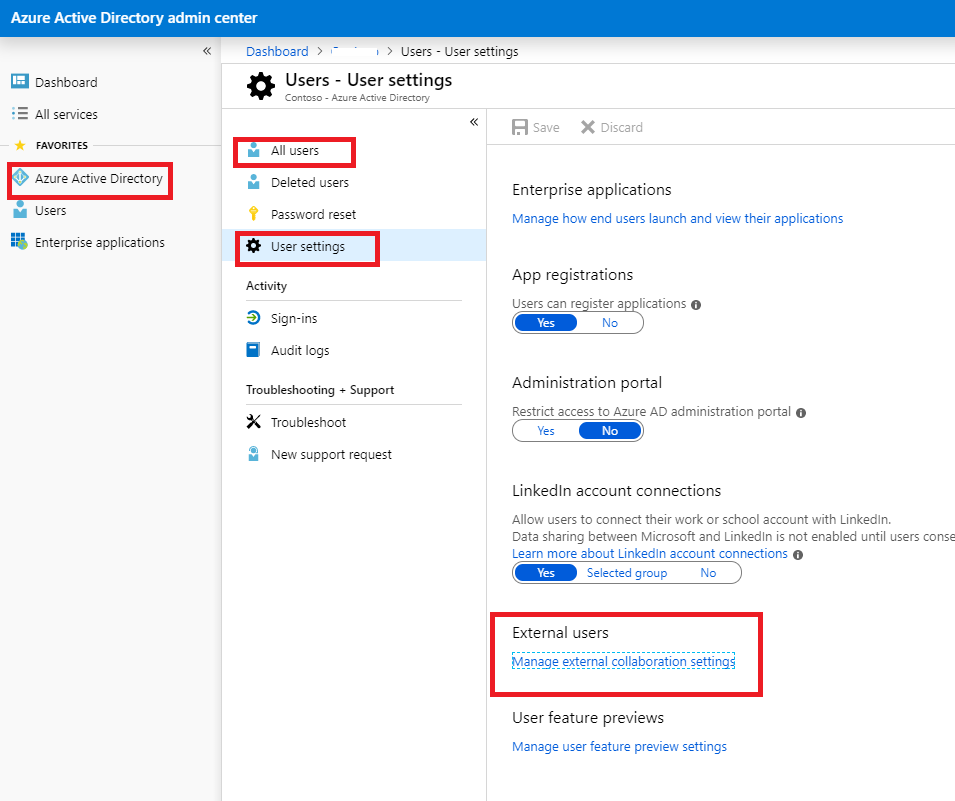Click the Save floppy disk icon
This screenshot has width=955, height=801.
pyautogui.click(x=520, y=127)
